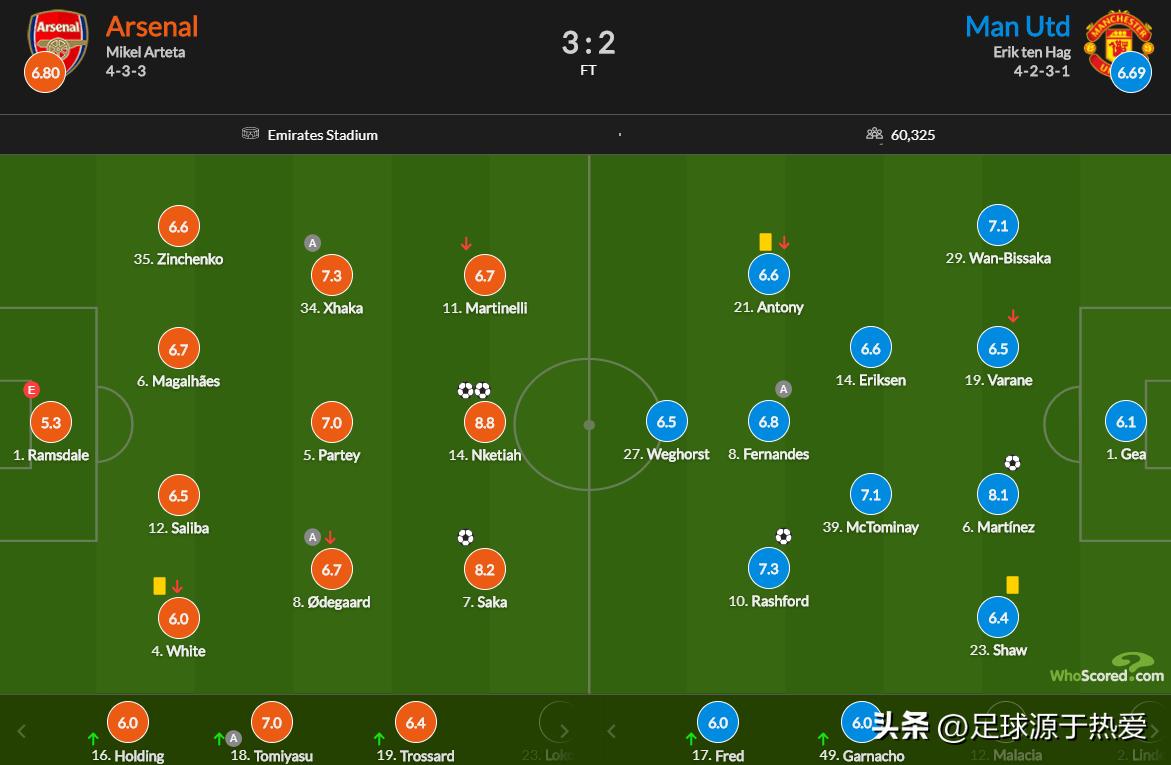1171x765 pixels.
Task: Click the Arsenal club crest
Action: click(59, 37)
